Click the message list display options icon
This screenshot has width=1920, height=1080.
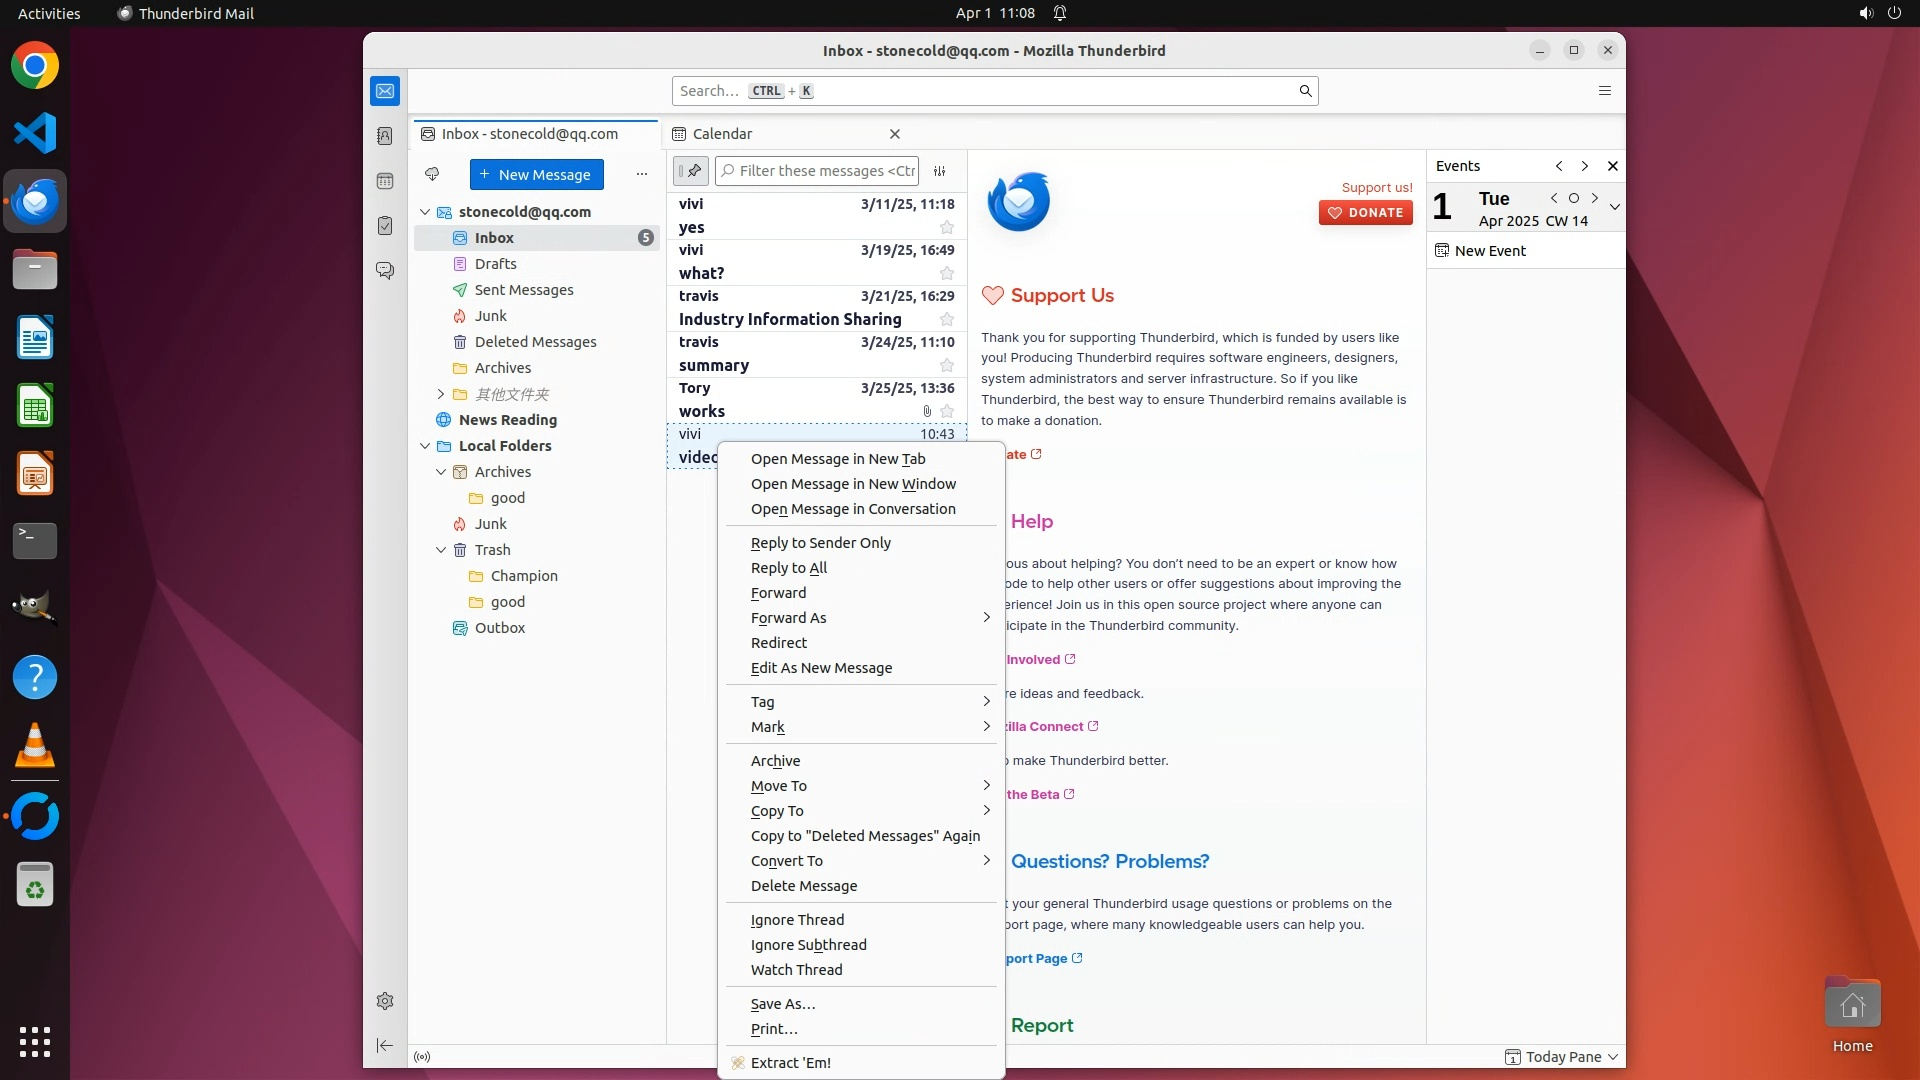coord(940,171)
